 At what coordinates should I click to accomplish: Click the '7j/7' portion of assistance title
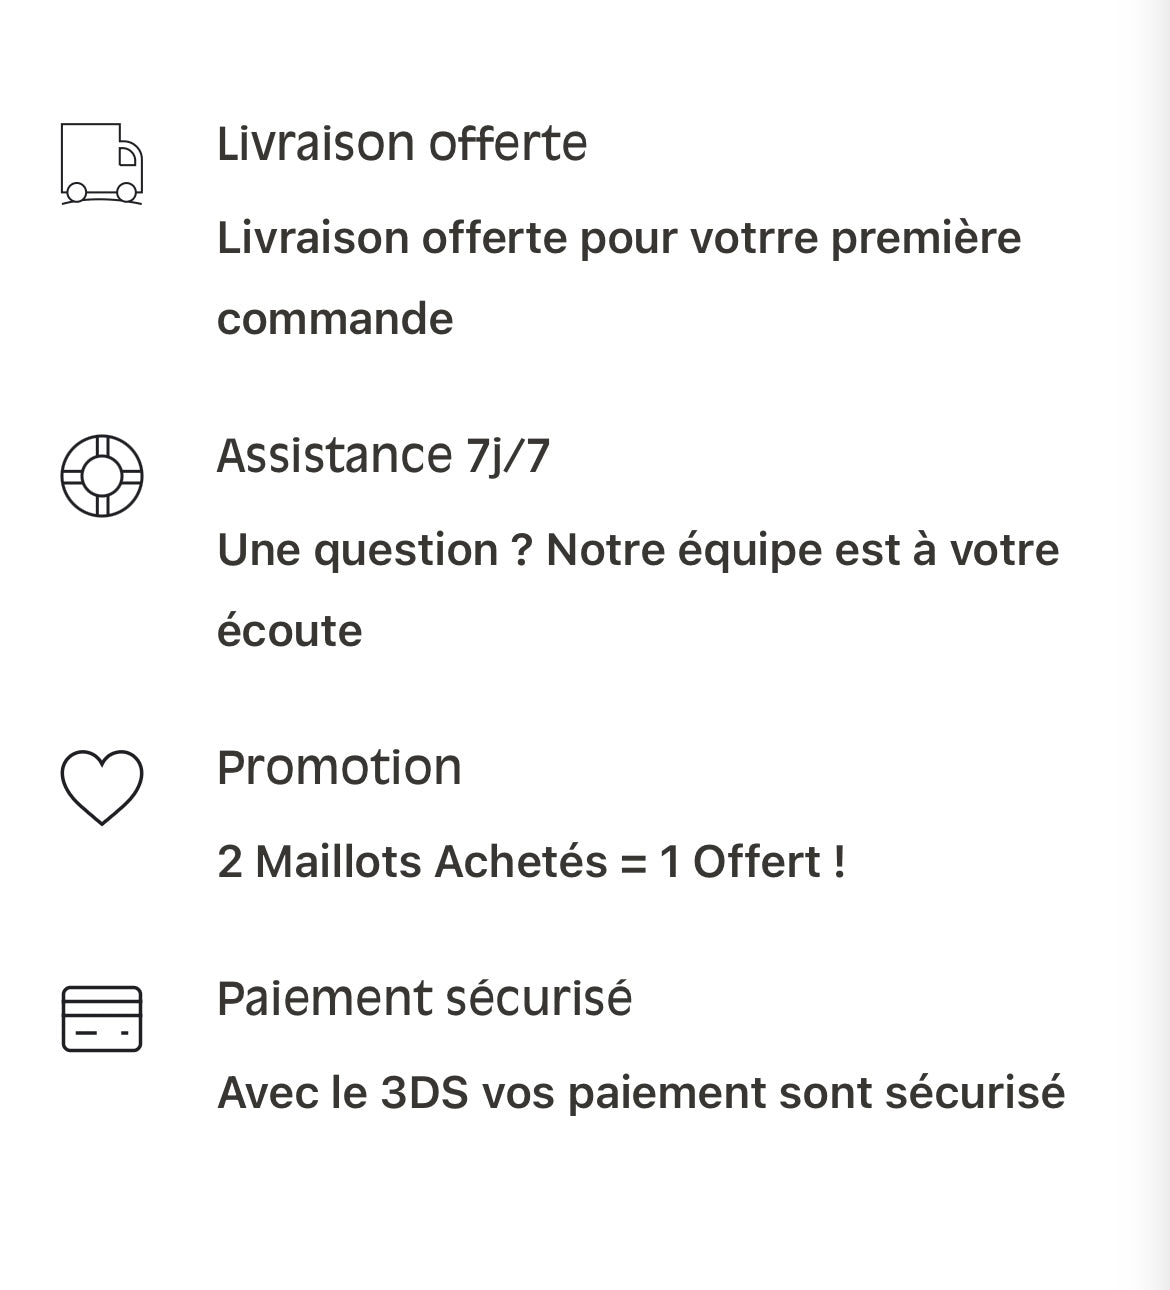click(508, 456)
